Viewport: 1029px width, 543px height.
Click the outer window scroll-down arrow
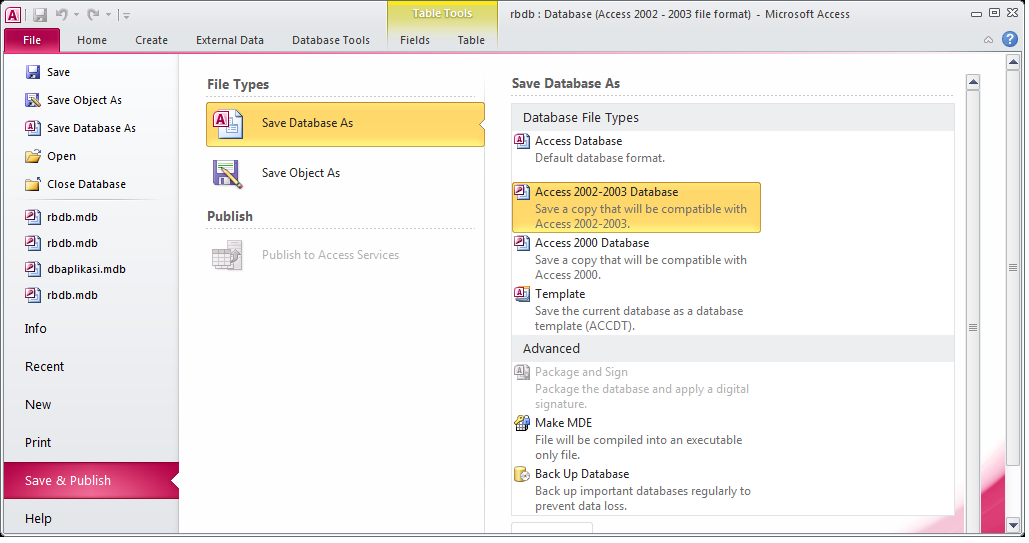click(1013, 525)
